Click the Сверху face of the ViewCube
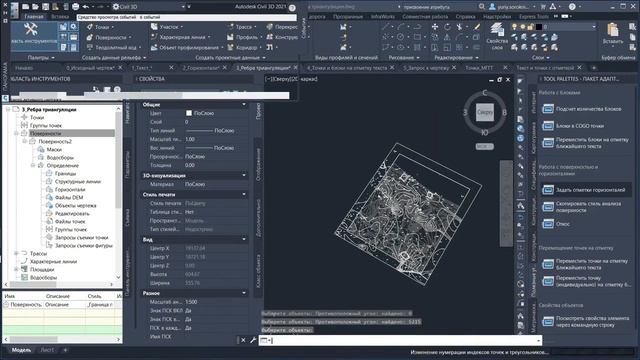The height and width of the screenshot is (360, 640). tap(485, 112)
